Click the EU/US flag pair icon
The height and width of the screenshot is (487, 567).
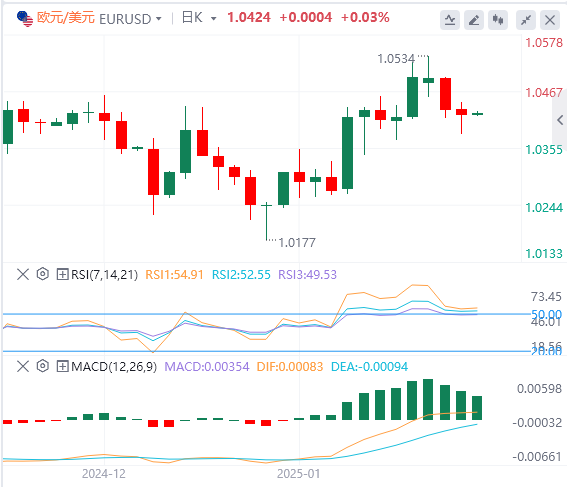point(25,18)
